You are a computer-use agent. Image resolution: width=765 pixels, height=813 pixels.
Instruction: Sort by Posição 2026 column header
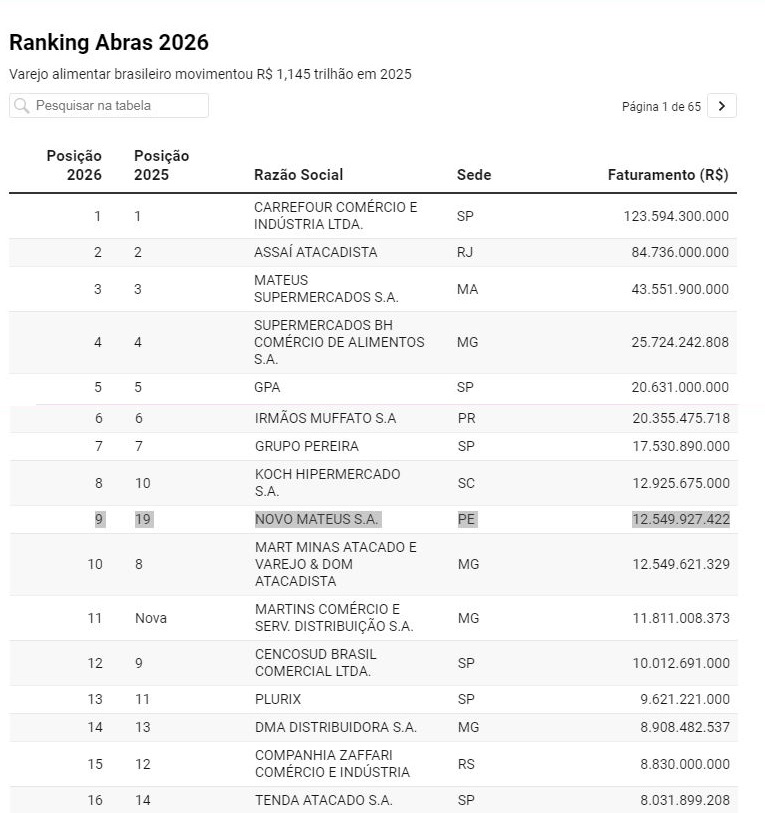pyautogui.click(x=74, y=165)
